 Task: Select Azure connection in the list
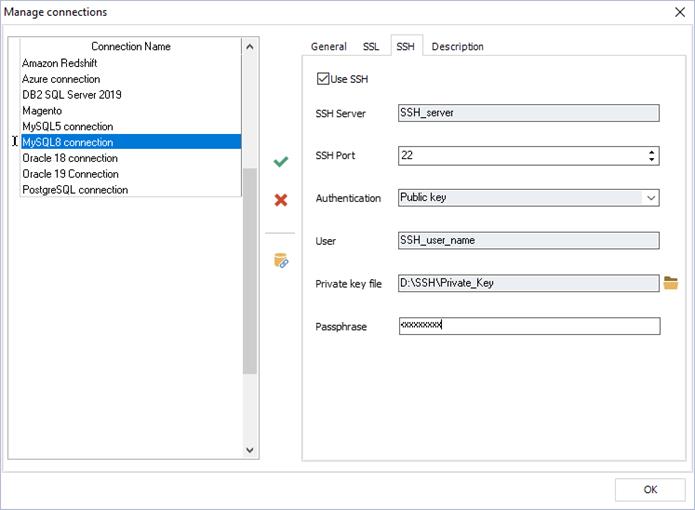tap(131, 79)
